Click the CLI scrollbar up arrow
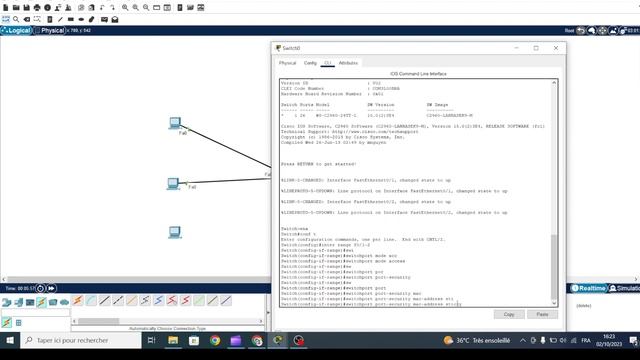 [554, 83]
